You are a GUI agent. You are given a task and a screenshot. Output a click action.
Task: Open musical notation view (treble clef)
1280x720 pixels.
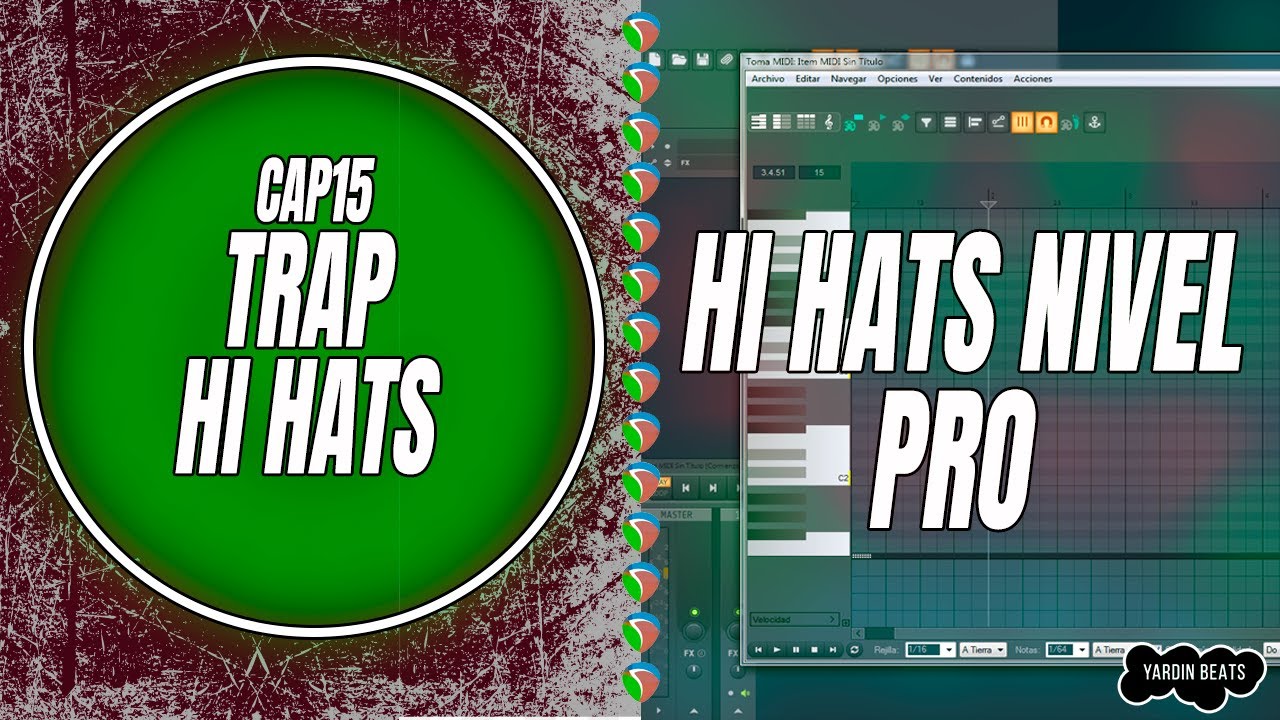point(829,122)
